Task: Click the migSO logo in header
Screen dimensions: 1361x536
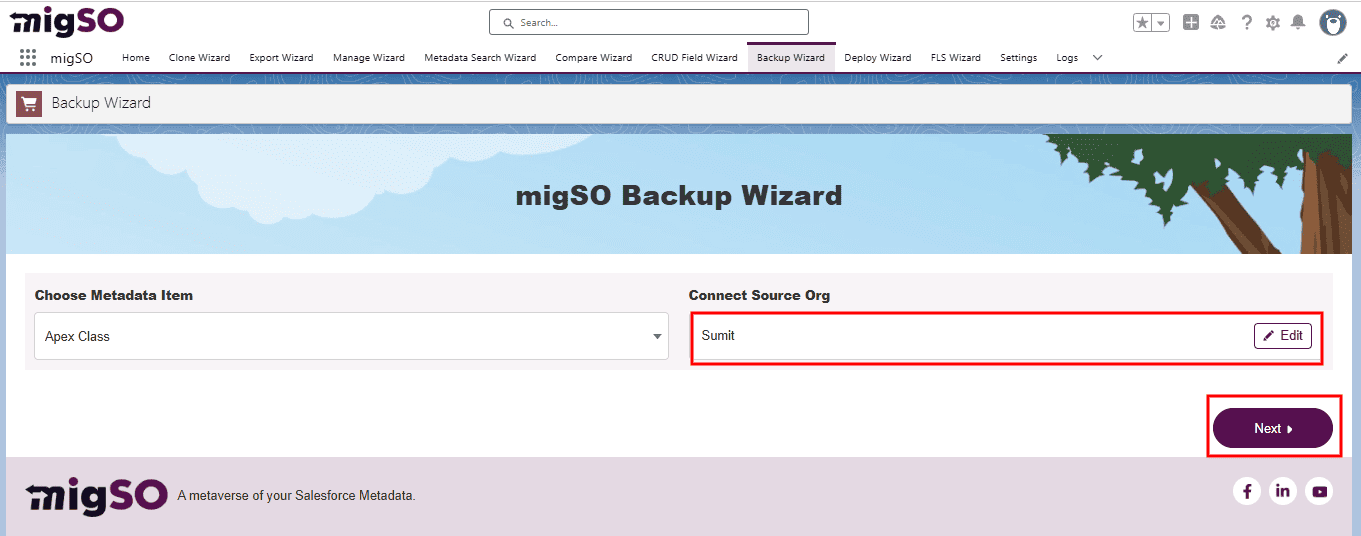Action: click(x=66, y=20)
